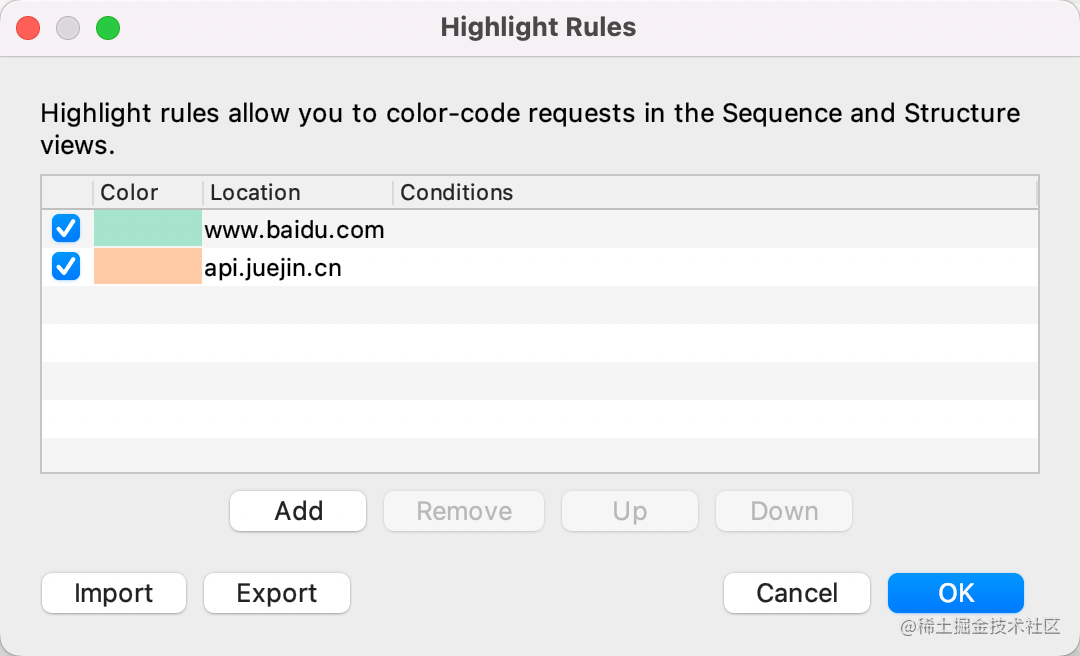Click the first empty row in rules table
The image size is (1080, 656).
(x=540, y=306)
